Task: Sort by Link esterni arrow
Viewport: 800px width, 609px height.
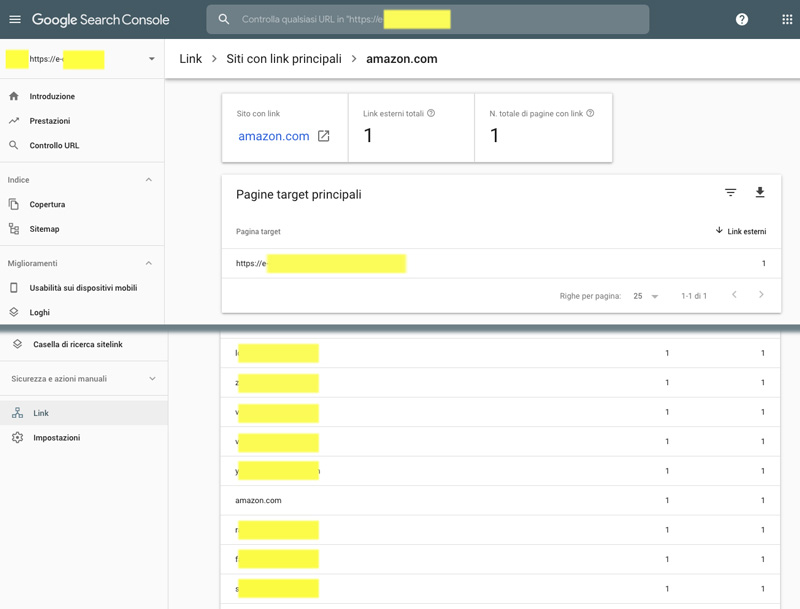Action: coord(719,231)
